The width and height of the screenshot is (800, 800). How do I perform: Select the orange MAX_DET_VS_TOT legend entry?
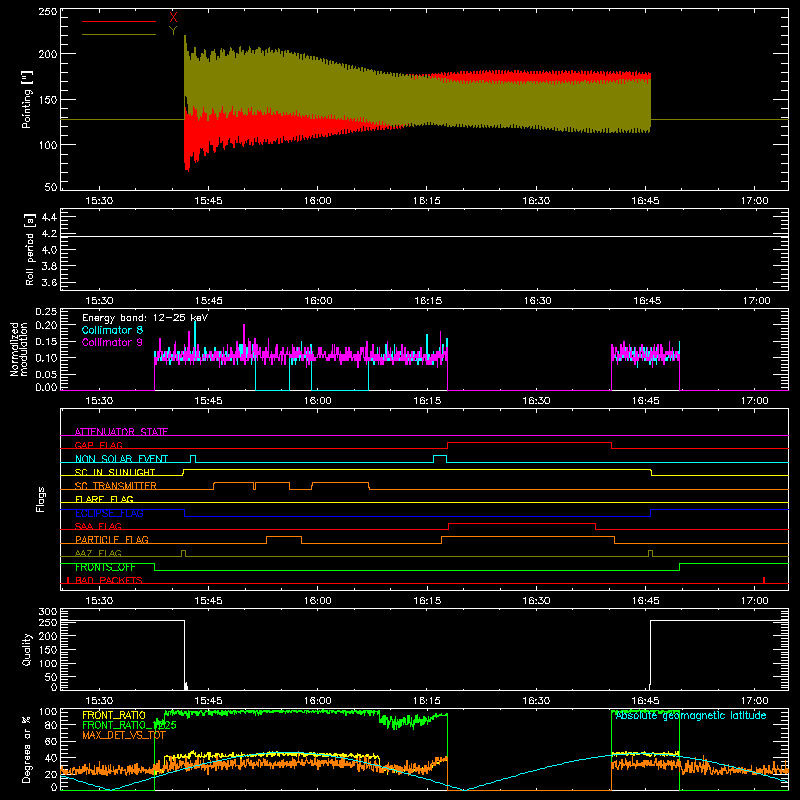124,735
